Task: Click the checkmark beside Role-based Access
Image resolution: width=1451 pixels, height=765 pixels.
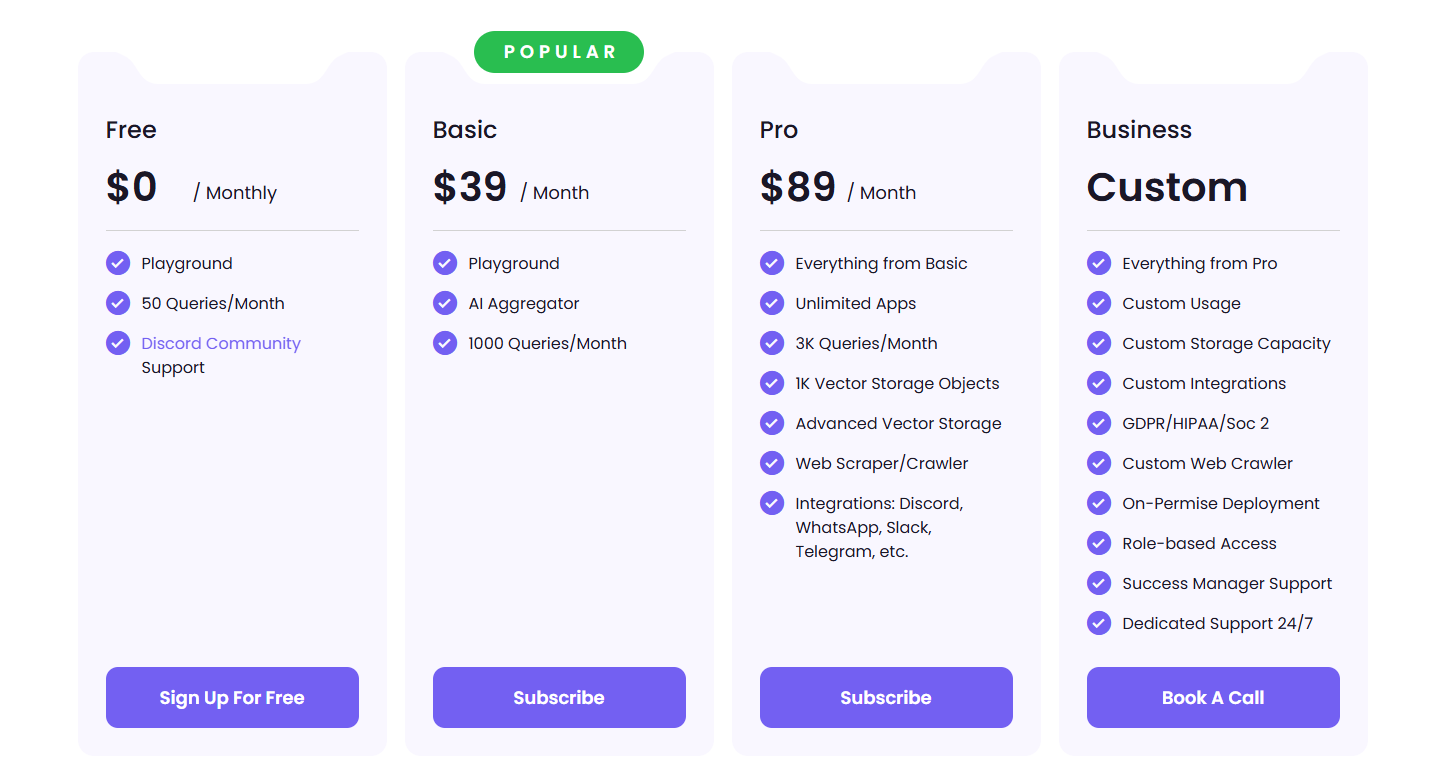Action: [1099, 543]
